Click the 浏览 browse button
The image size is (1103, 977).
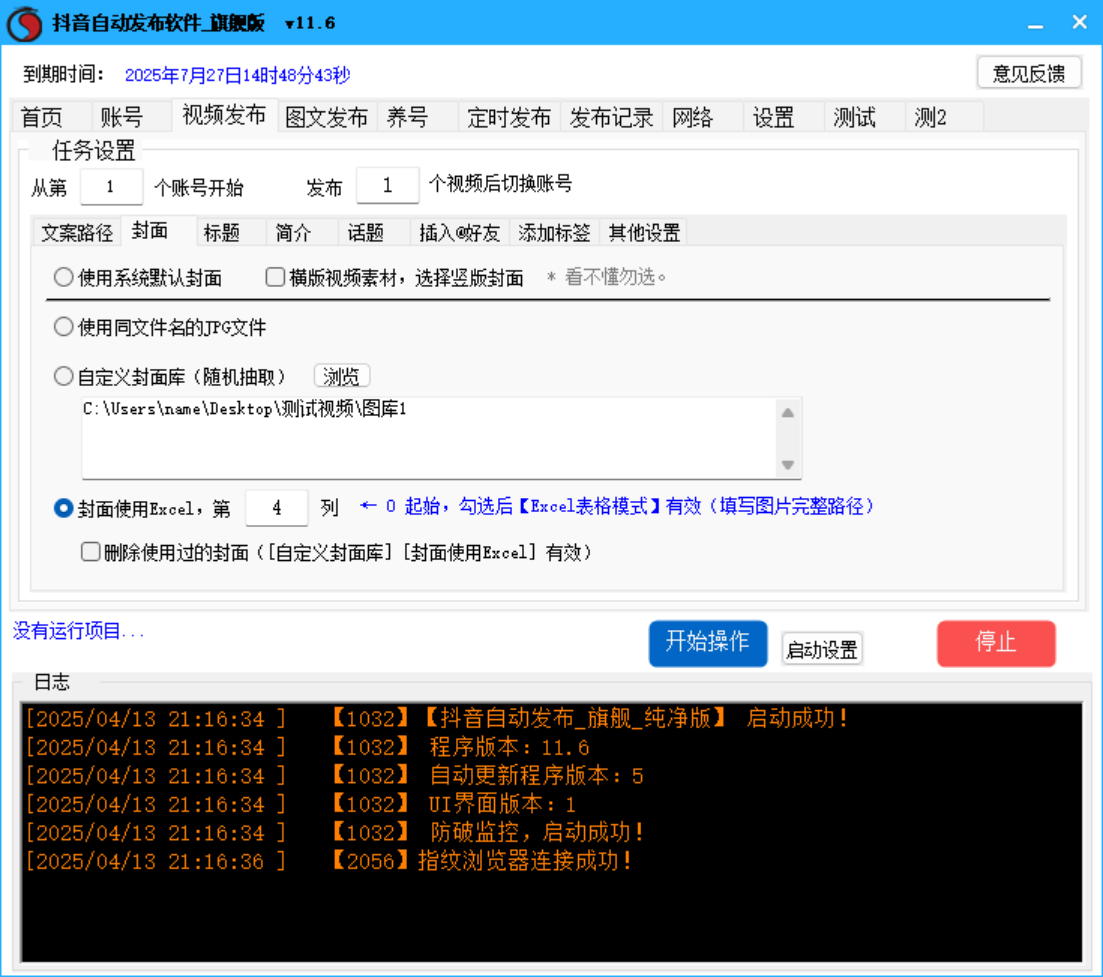(x=341, y=376)
